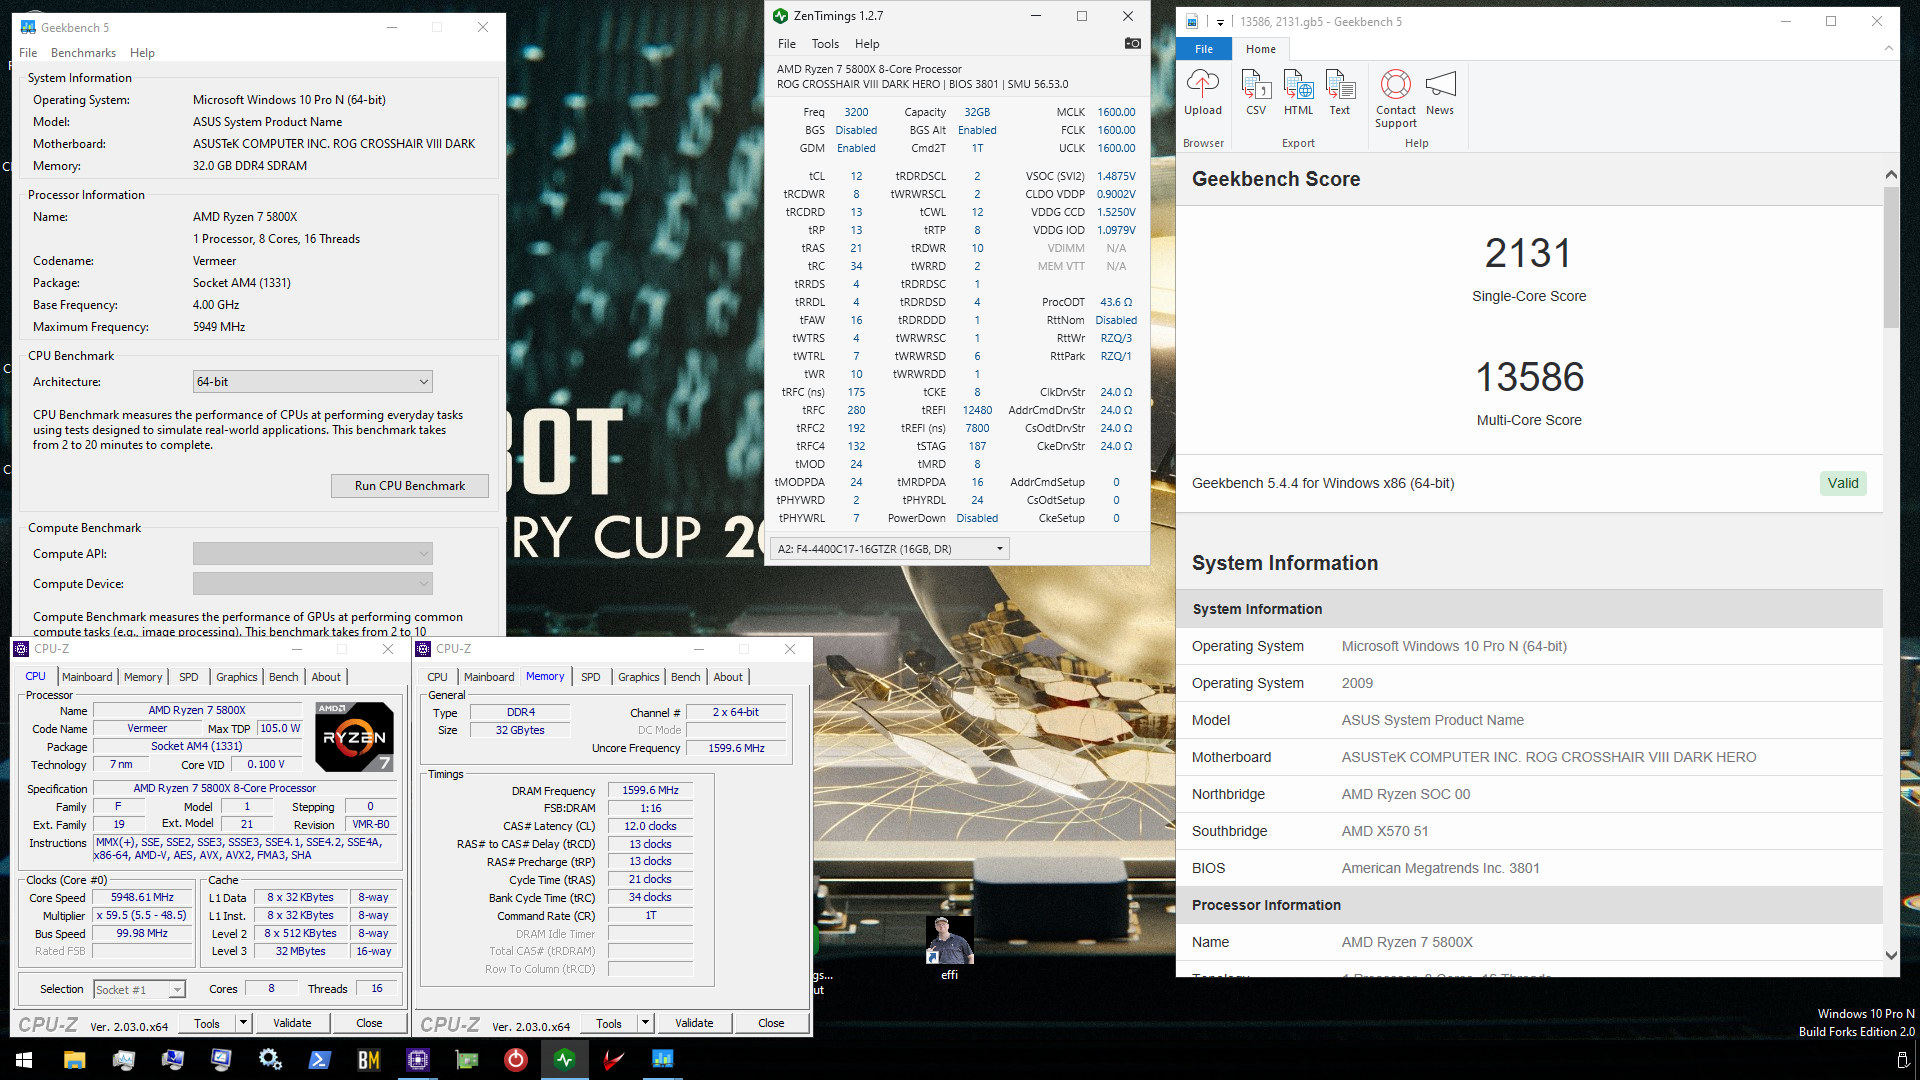
Task: Open Architecture 64-bit dropdown
Action: [313, 382]
